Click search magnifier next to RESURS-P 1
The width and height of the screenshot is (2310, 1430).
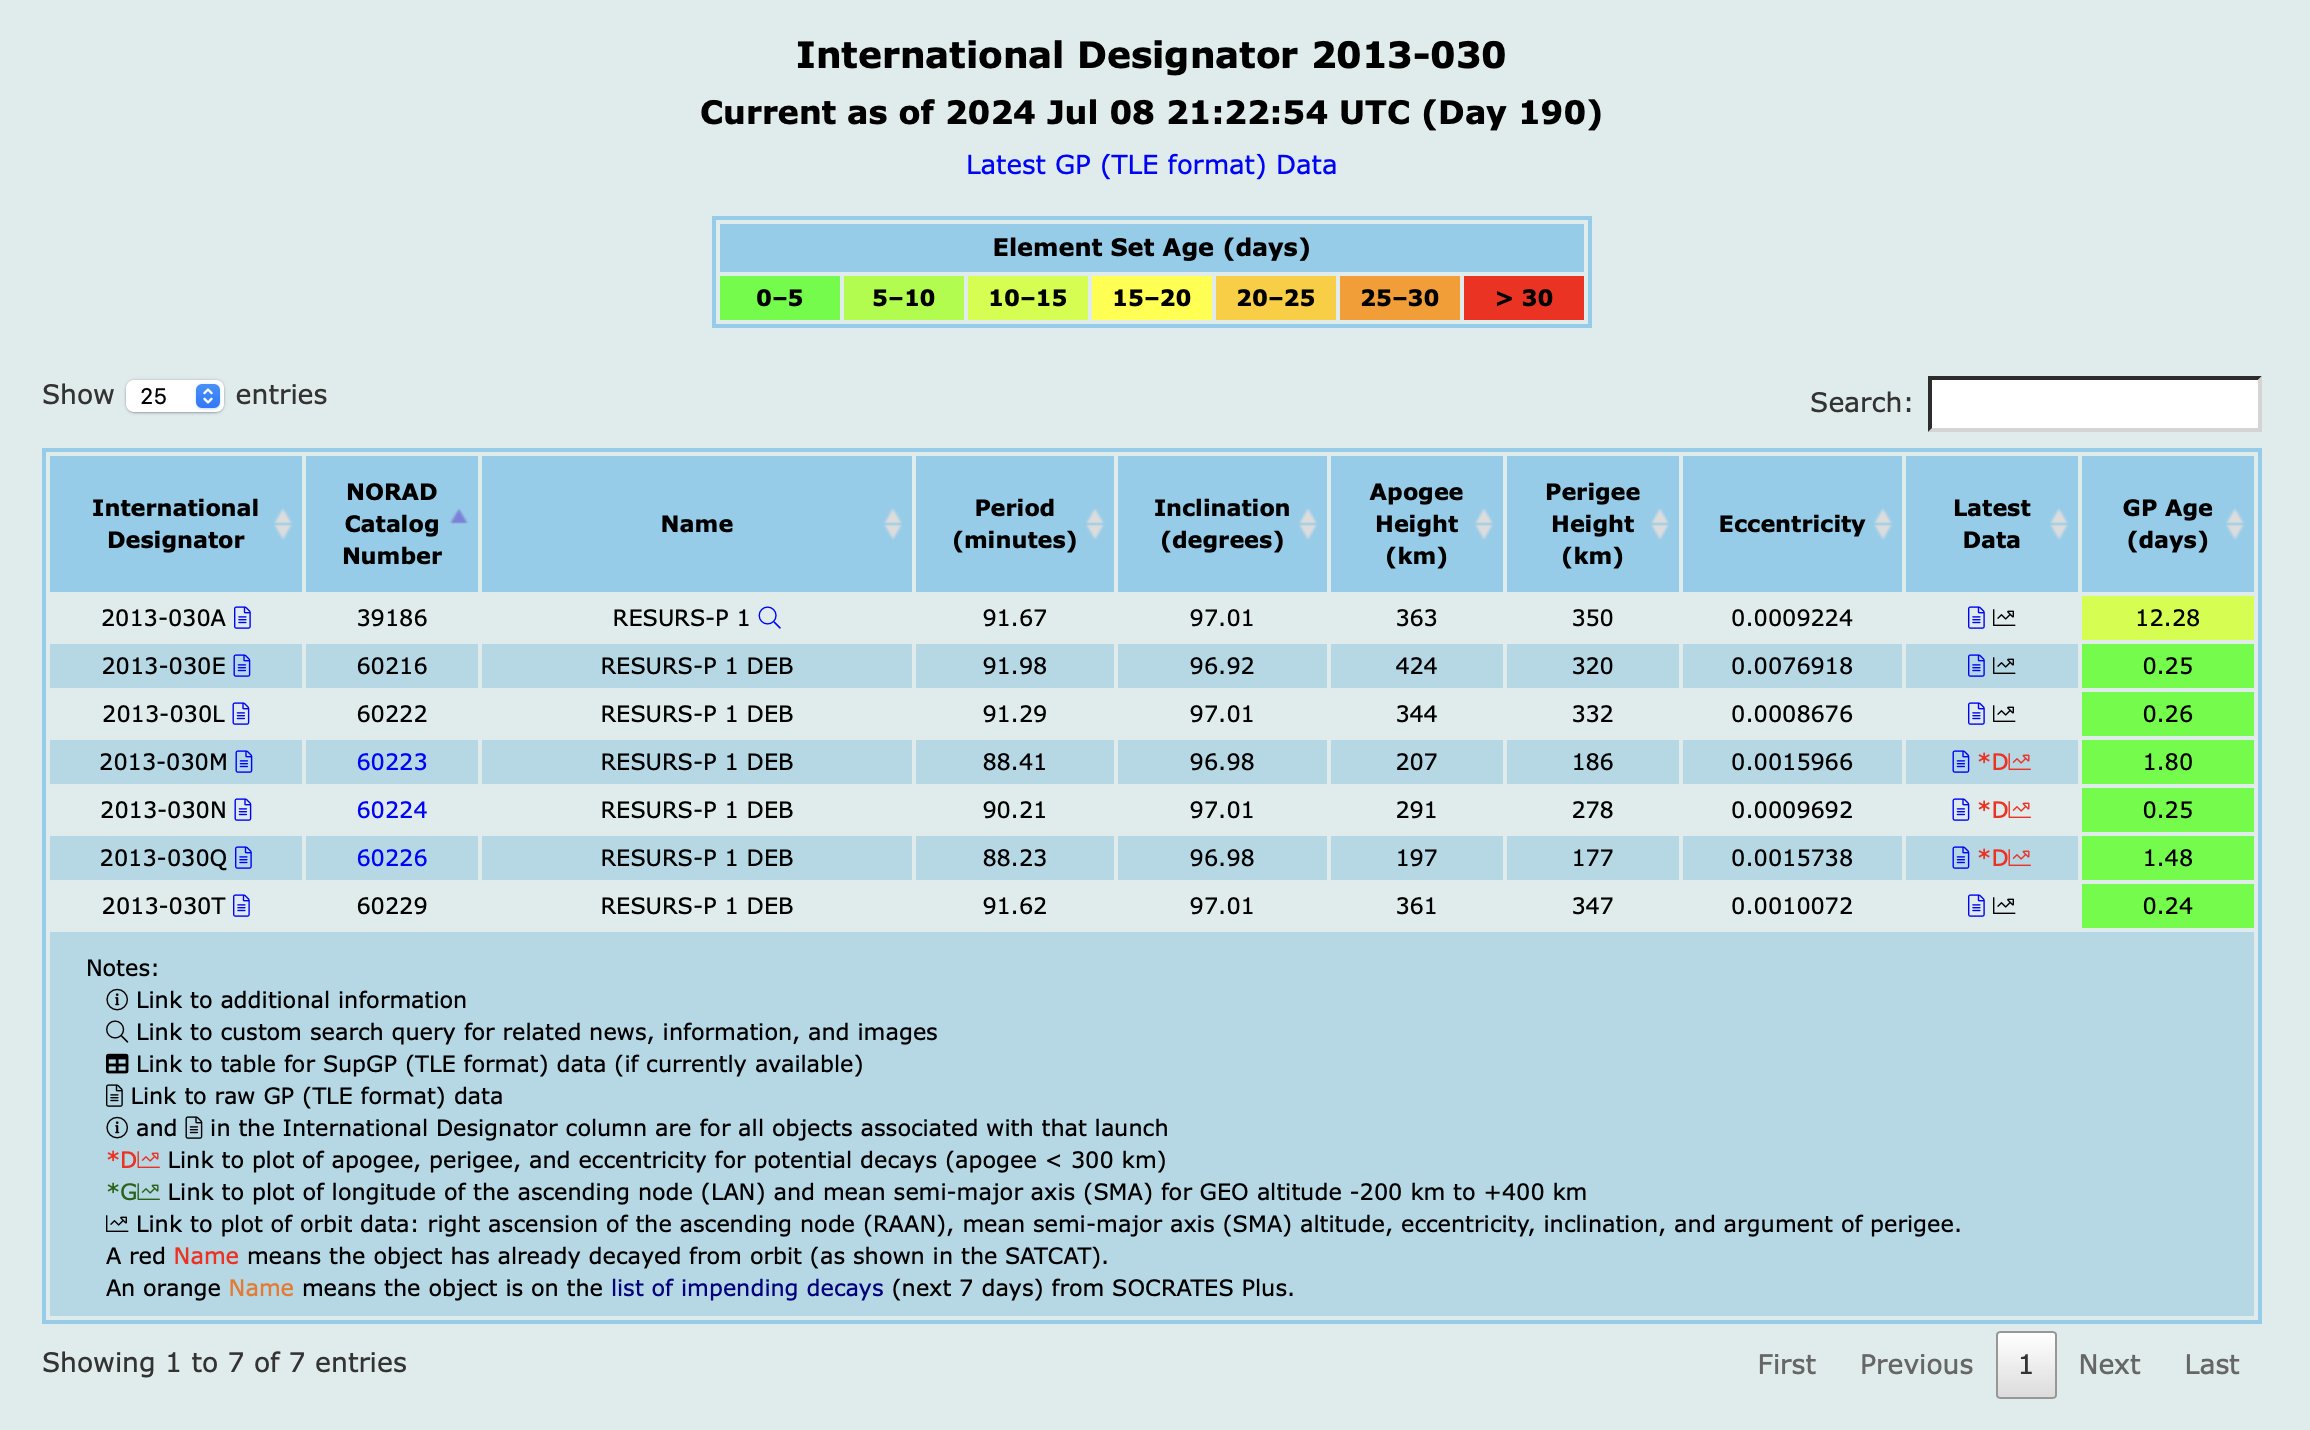coord(769,618)
